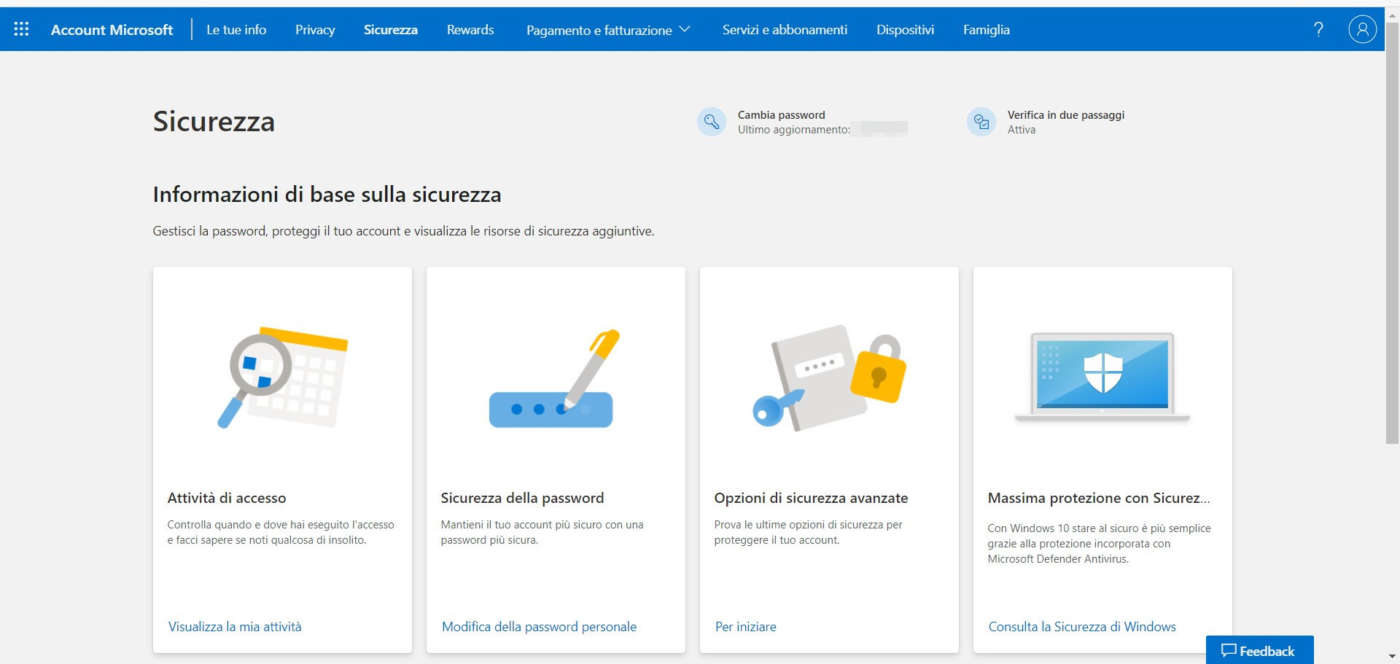Select the Sicurezza tab

click(x=391, y=30)
